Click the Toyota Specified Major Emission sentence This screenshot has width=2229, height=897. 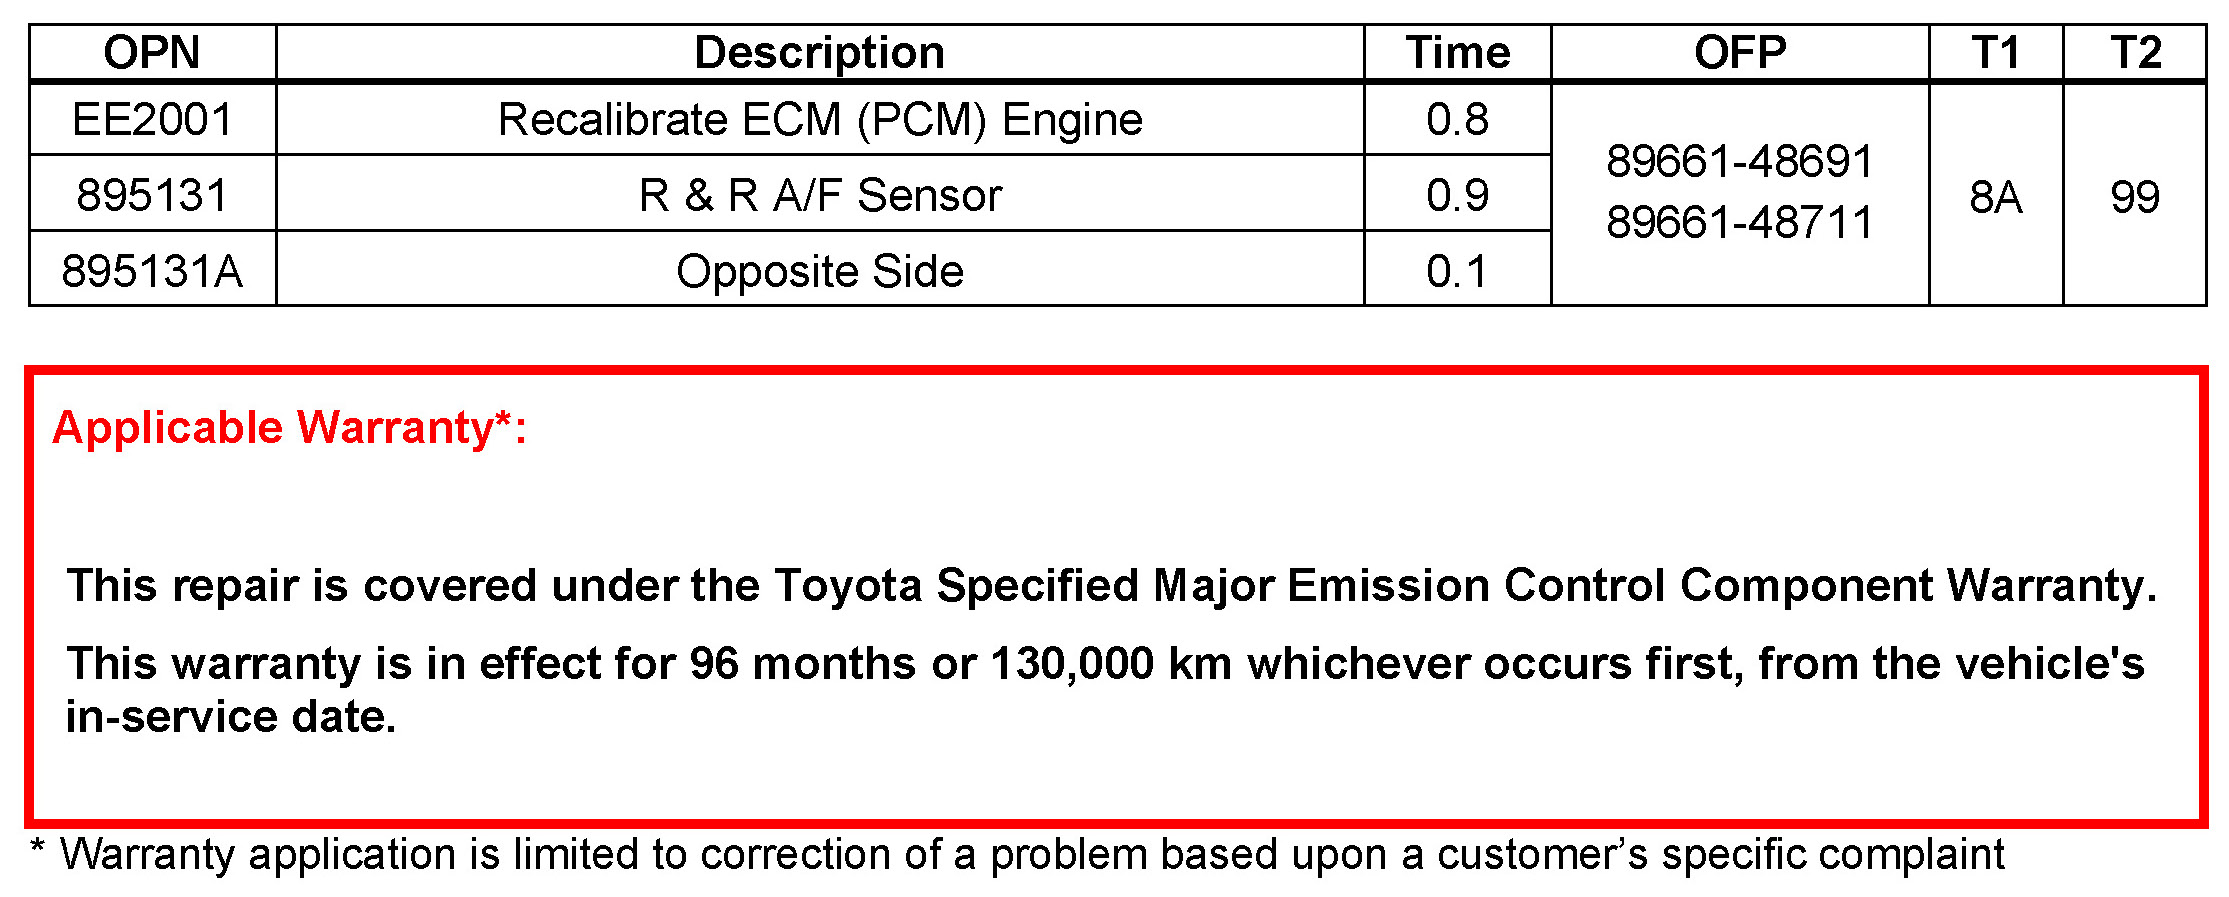point(1110,586)
